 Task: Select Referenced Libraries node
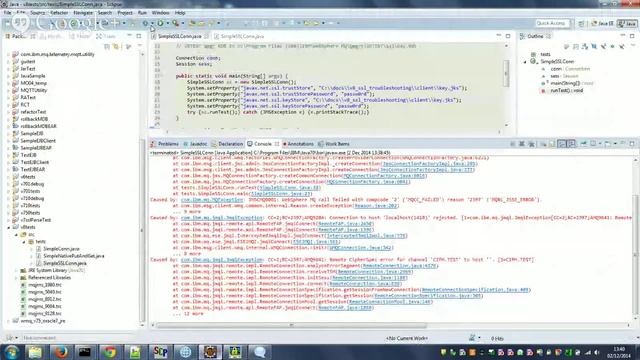[x=49, y=278]
